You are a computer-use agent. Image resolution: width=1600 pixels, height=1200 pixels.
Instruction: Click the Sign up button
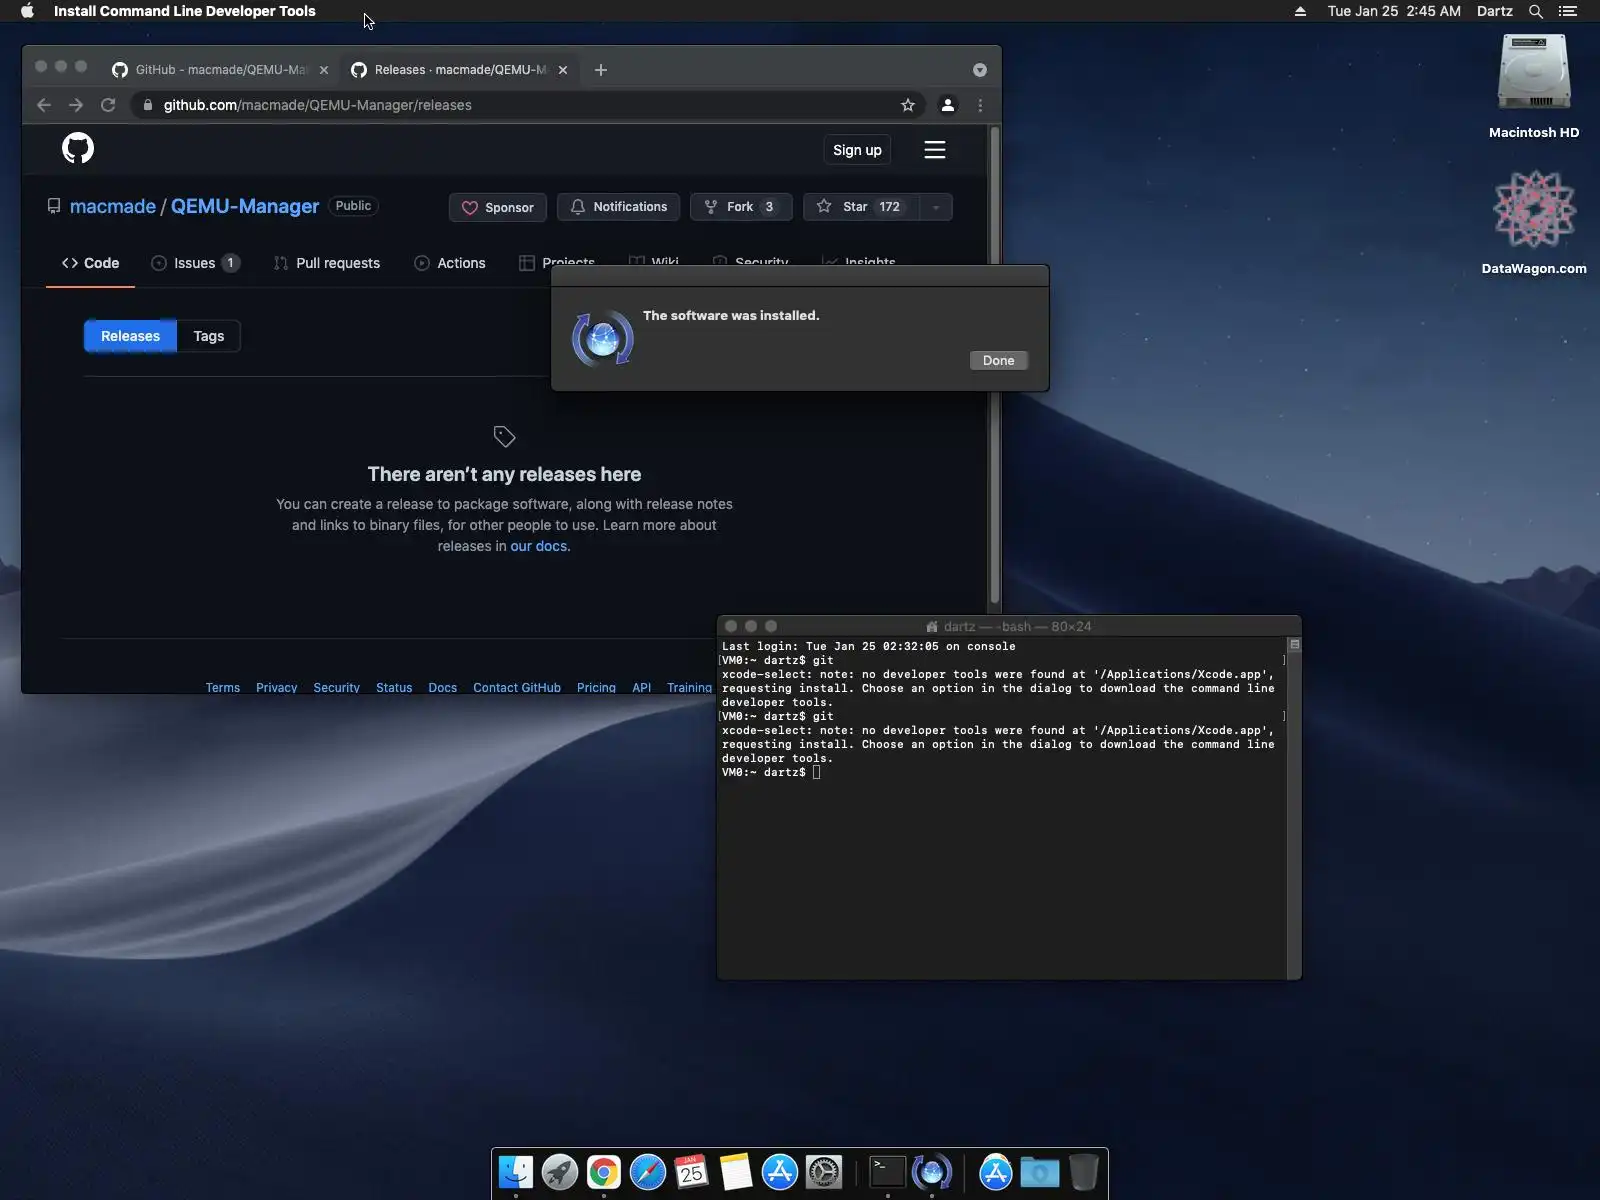click(857, 150)
